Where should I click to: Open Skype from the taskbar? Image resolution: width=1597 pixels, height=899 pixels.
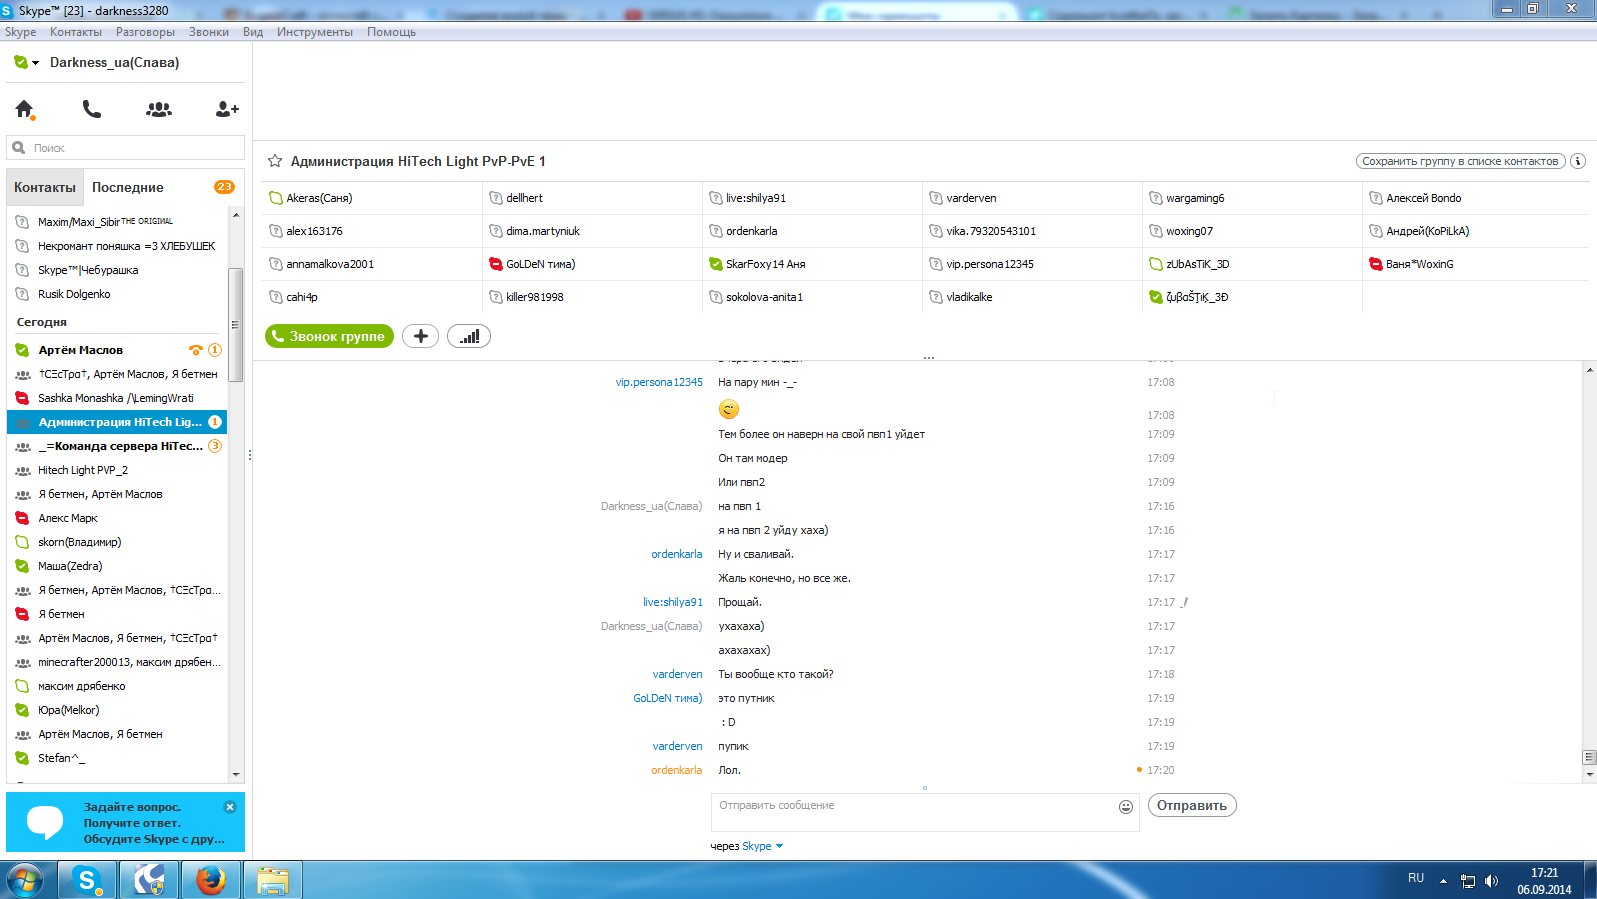point(88,881)
